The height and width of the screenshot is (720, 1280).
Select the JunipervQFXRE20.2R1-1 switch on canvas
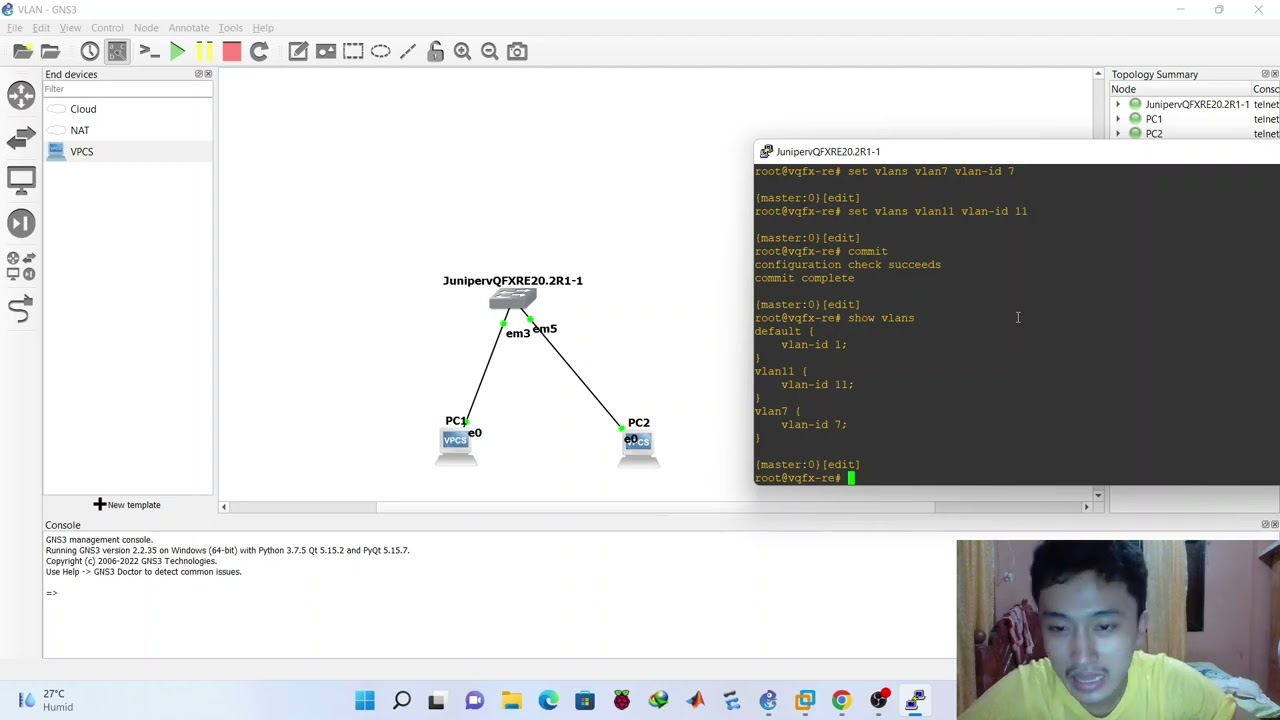(x=512, y=298)
